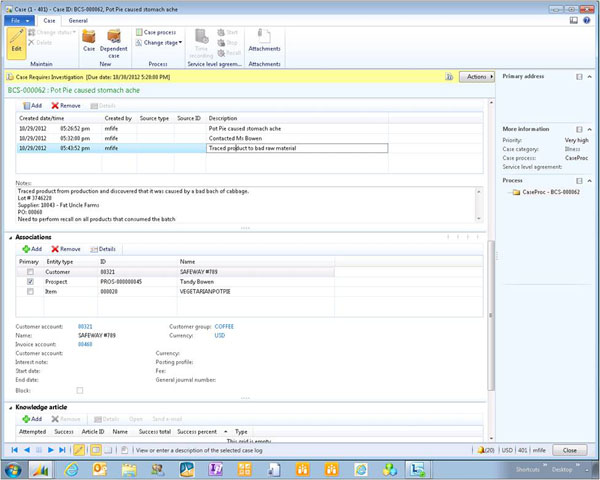The width and height of the screenshot is (600, 480).
Task: Check Primary box for the Customer row
Action: click(31, 271)
